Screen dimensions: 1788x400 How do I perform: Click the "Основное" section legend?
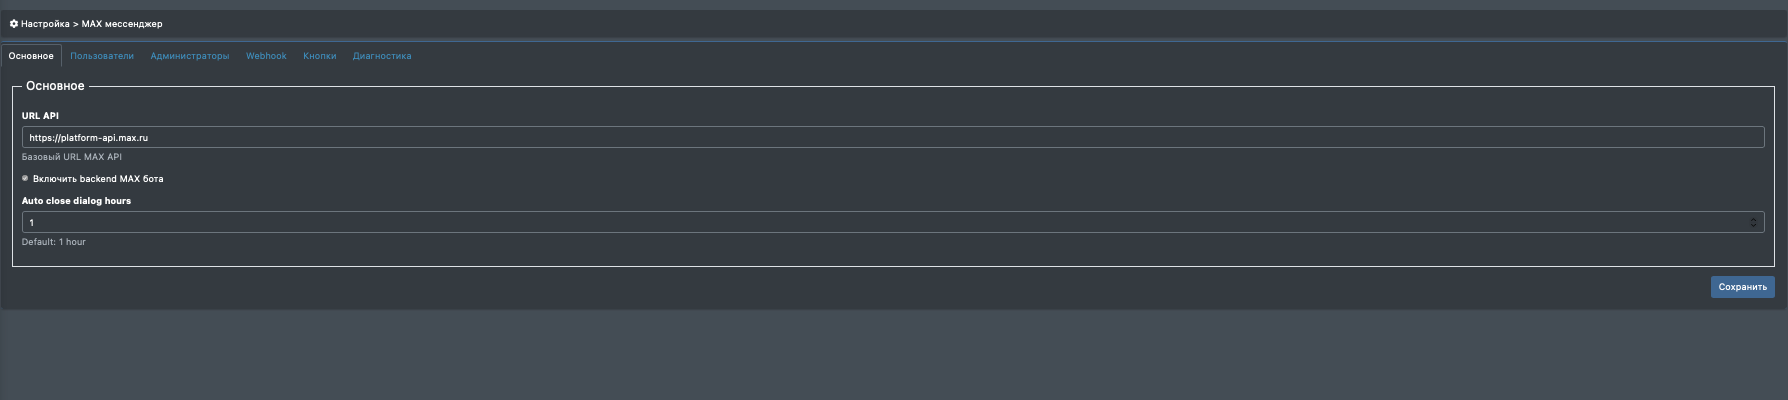tap(55, 86)
